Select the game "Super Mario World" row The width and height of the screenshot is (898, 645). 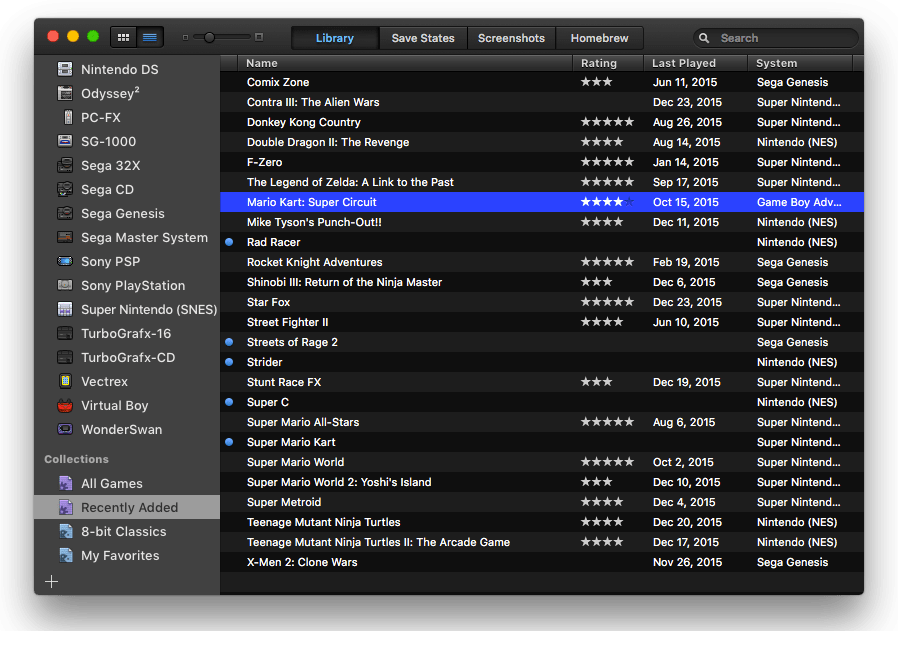[x=542, y=462]
